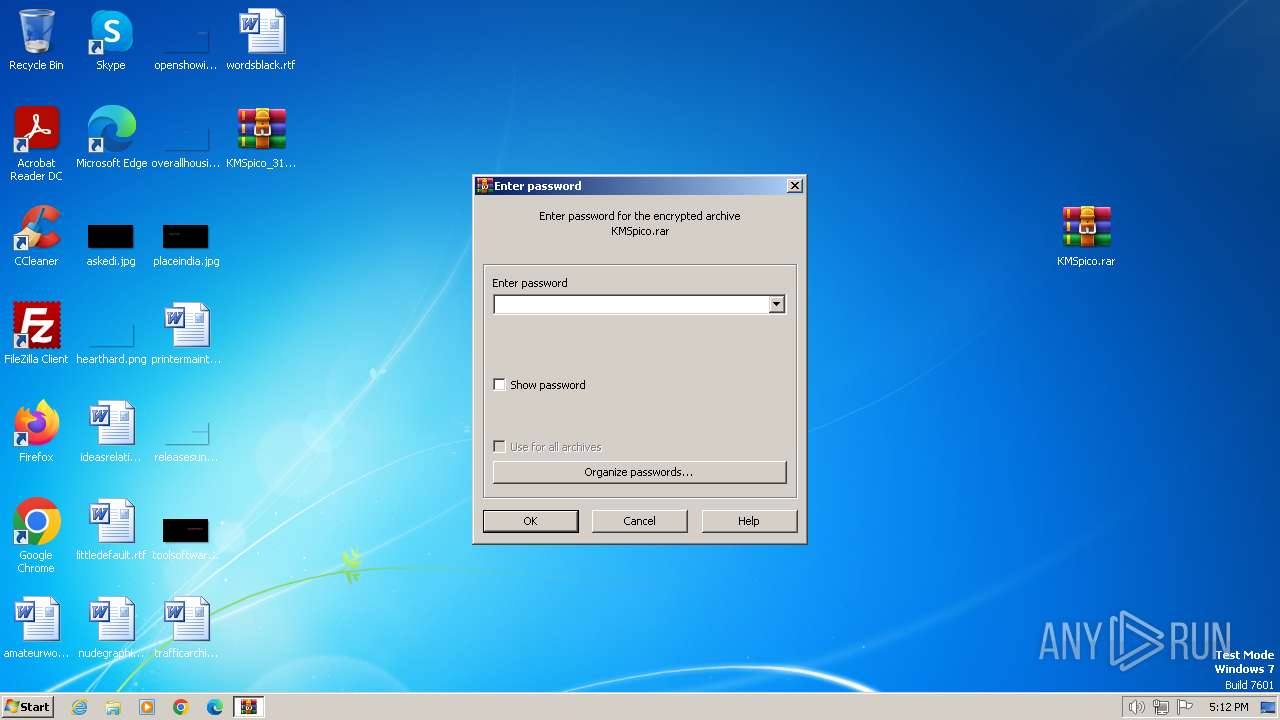Click the volume speaker tray icon
The width and height of the screenshot is (1280, 720).
coord(1136,707)
